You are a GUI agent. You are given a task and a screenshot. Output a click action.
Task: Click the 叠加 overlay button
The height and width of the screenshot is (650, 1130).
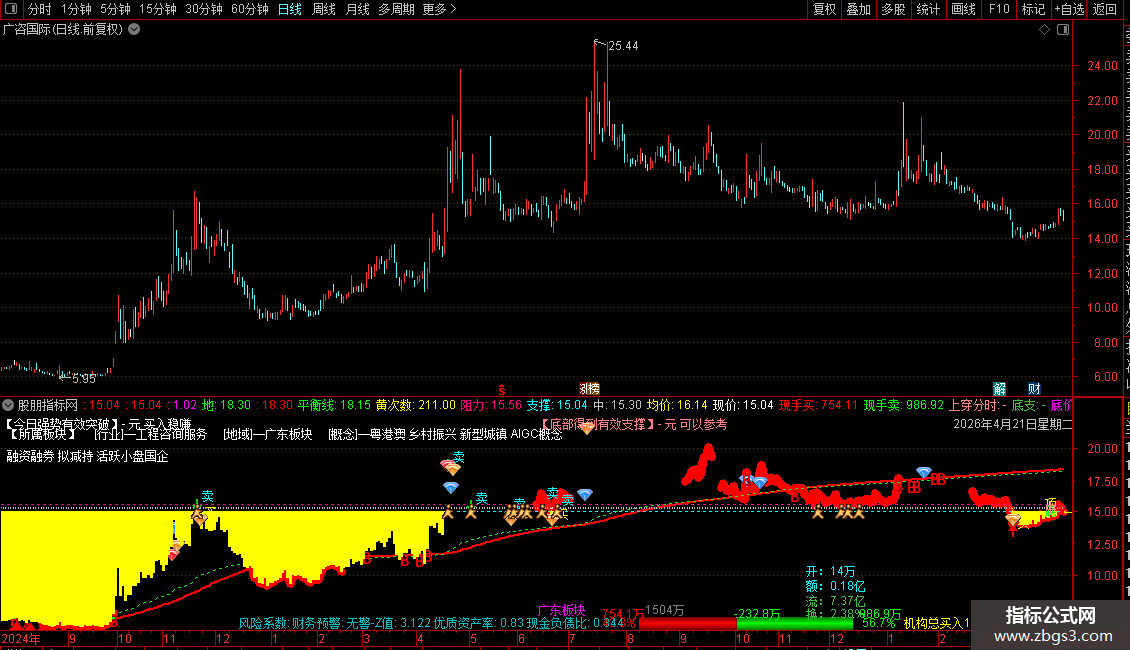coord(859,9)
